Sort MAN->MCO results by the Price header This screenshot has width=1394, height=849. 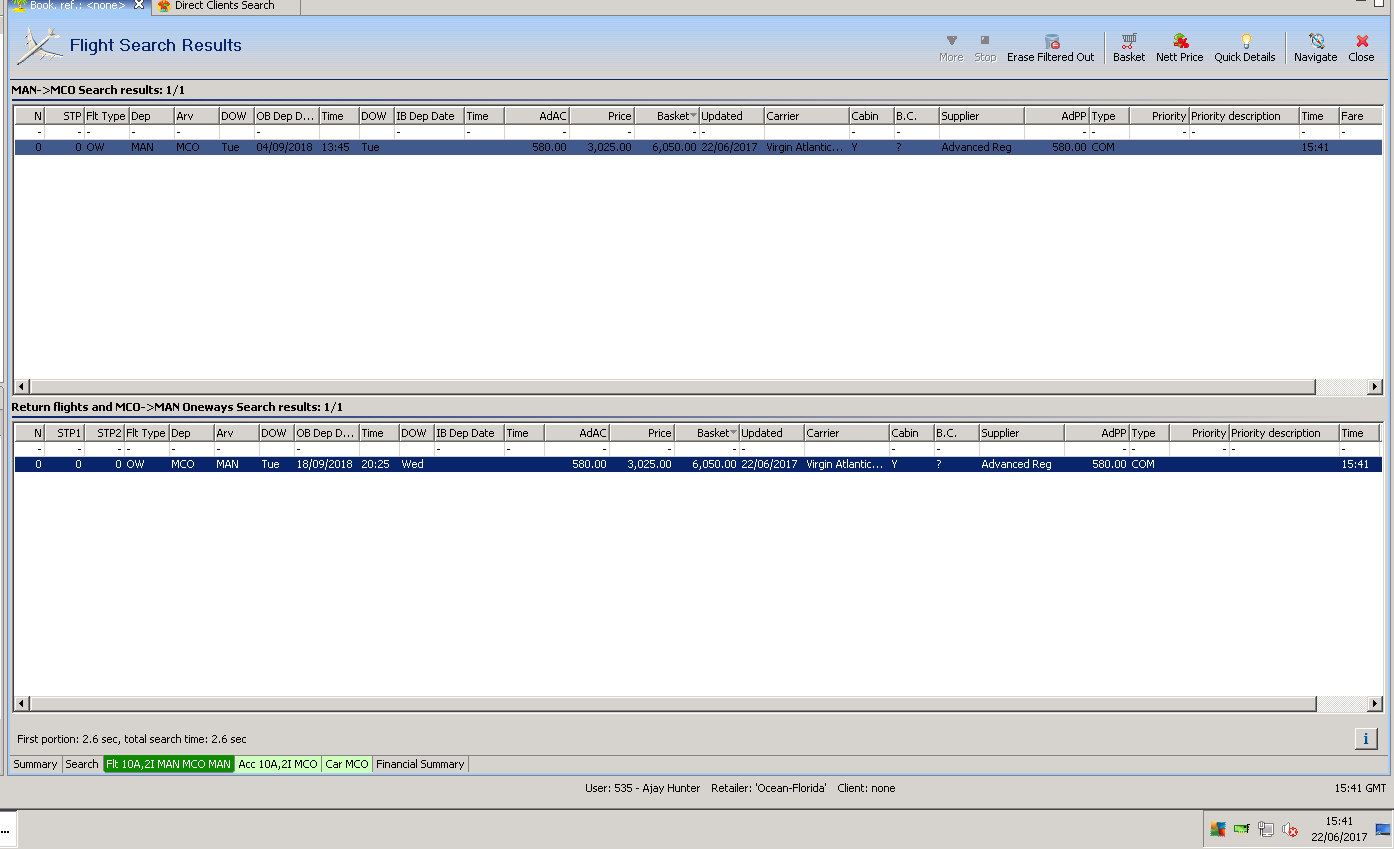(x=602, y=116)
